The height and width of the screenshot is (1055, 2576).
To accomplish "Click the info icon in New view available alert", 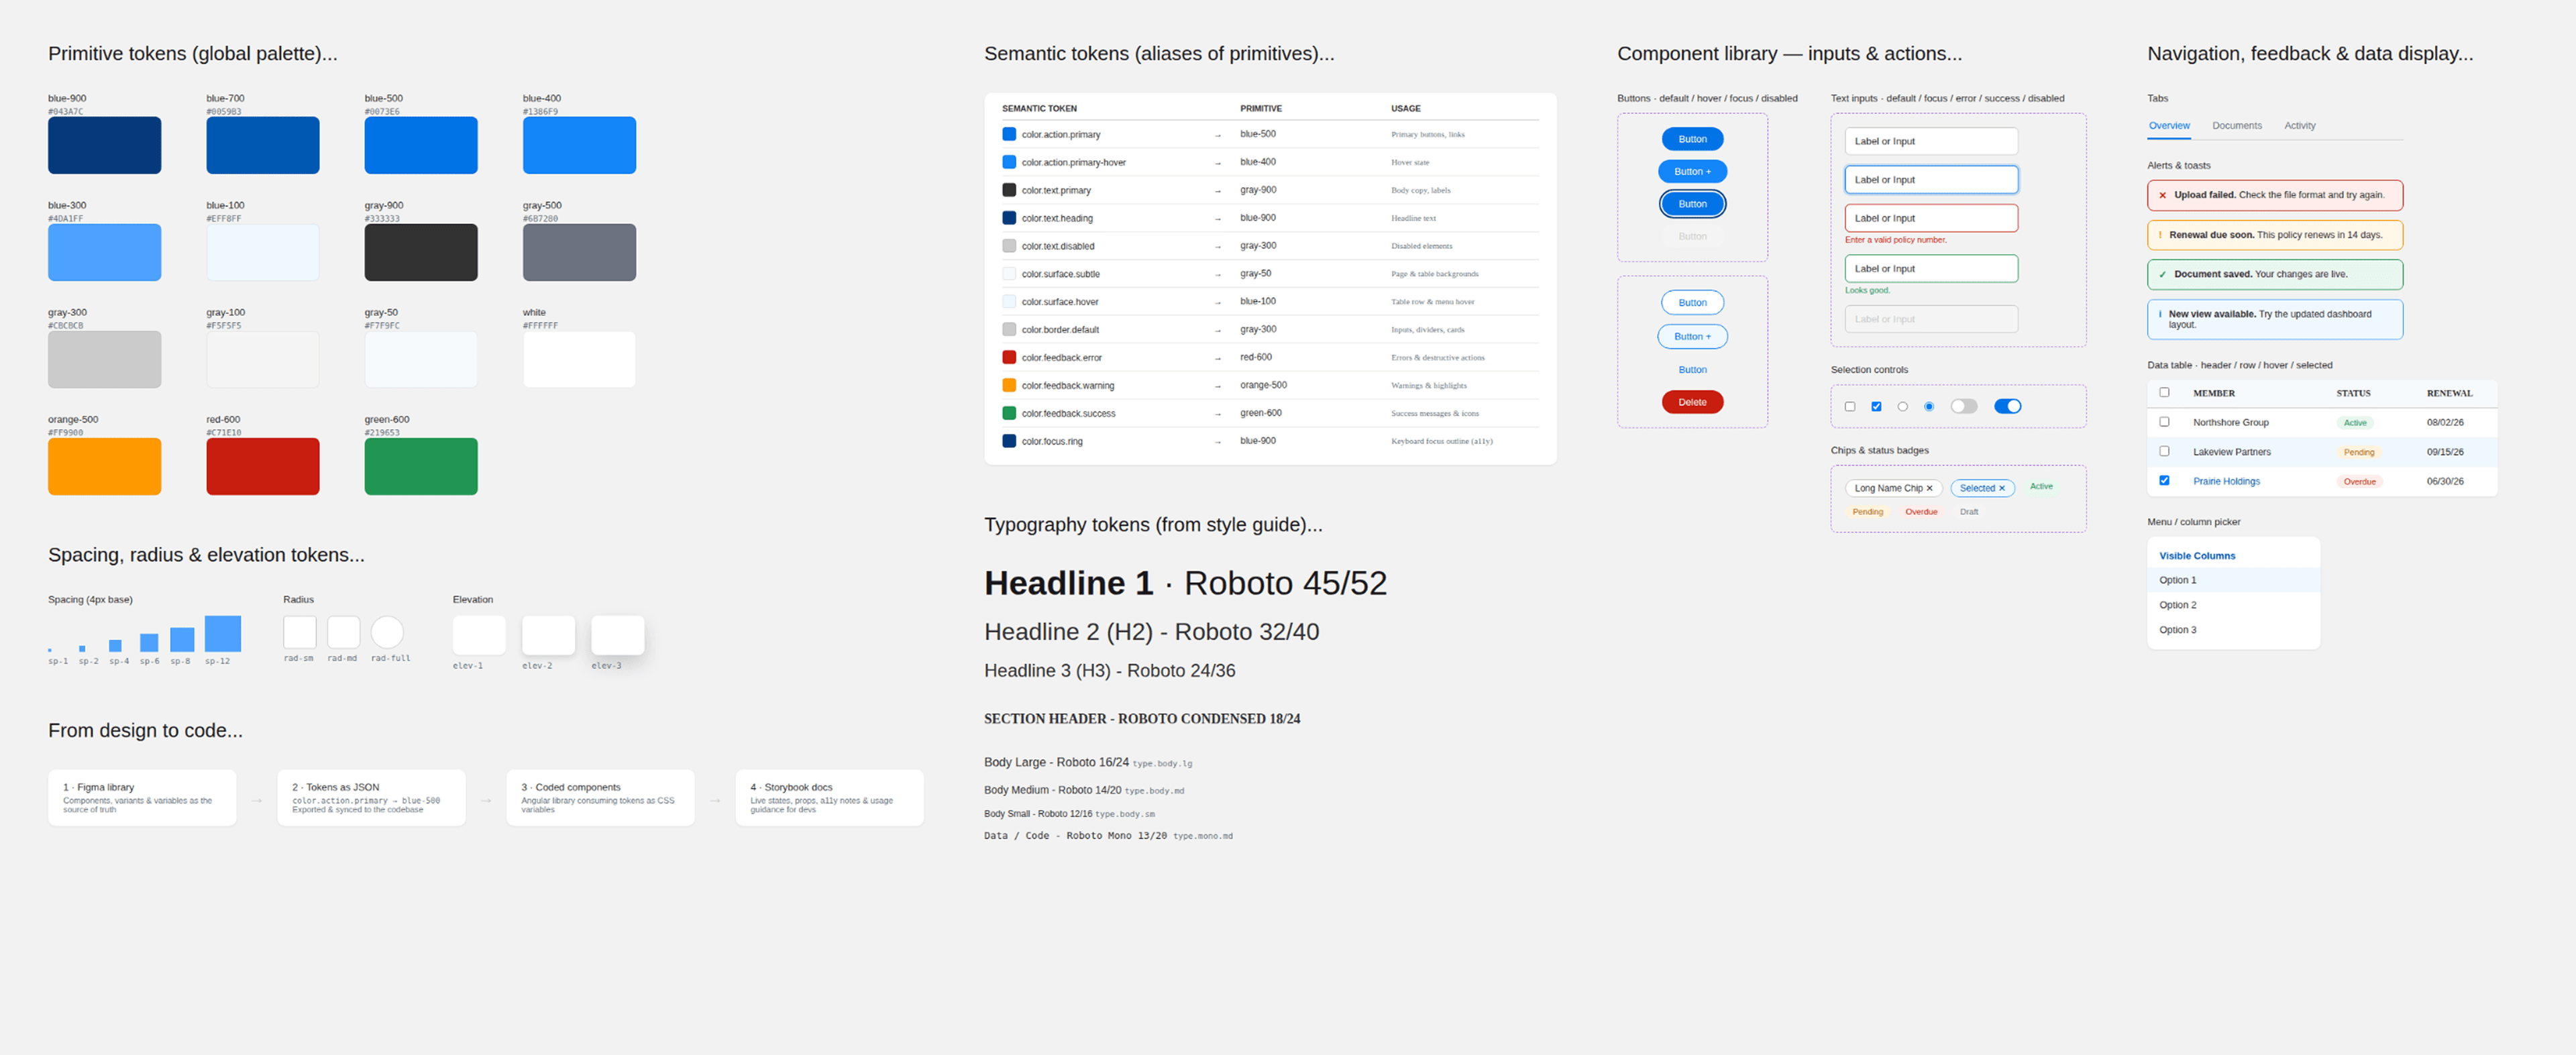I will click(2159, 314).
